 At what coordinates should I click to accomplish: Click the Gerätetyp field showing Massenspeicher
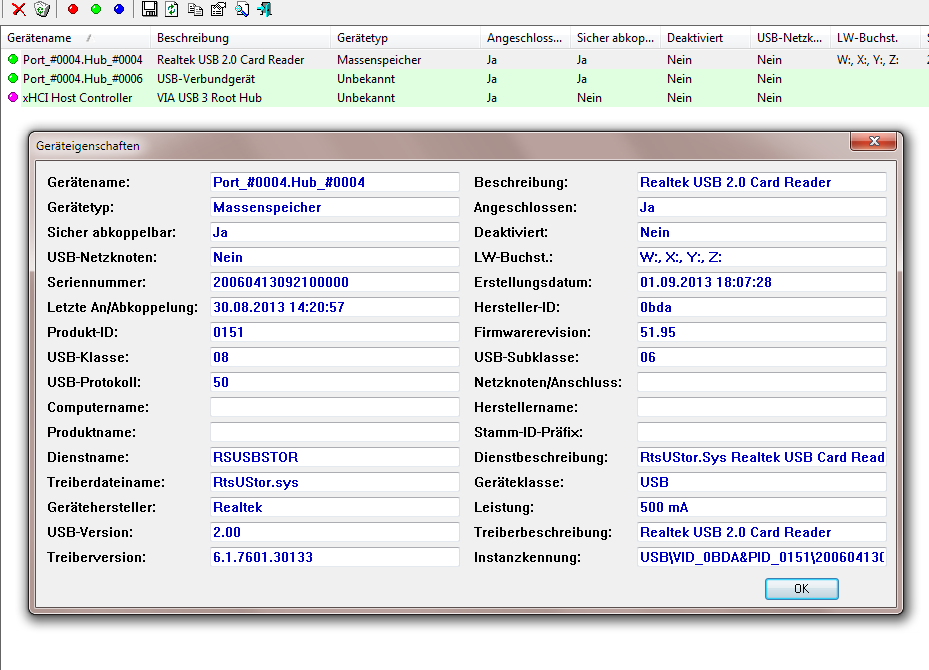point(335,207)
